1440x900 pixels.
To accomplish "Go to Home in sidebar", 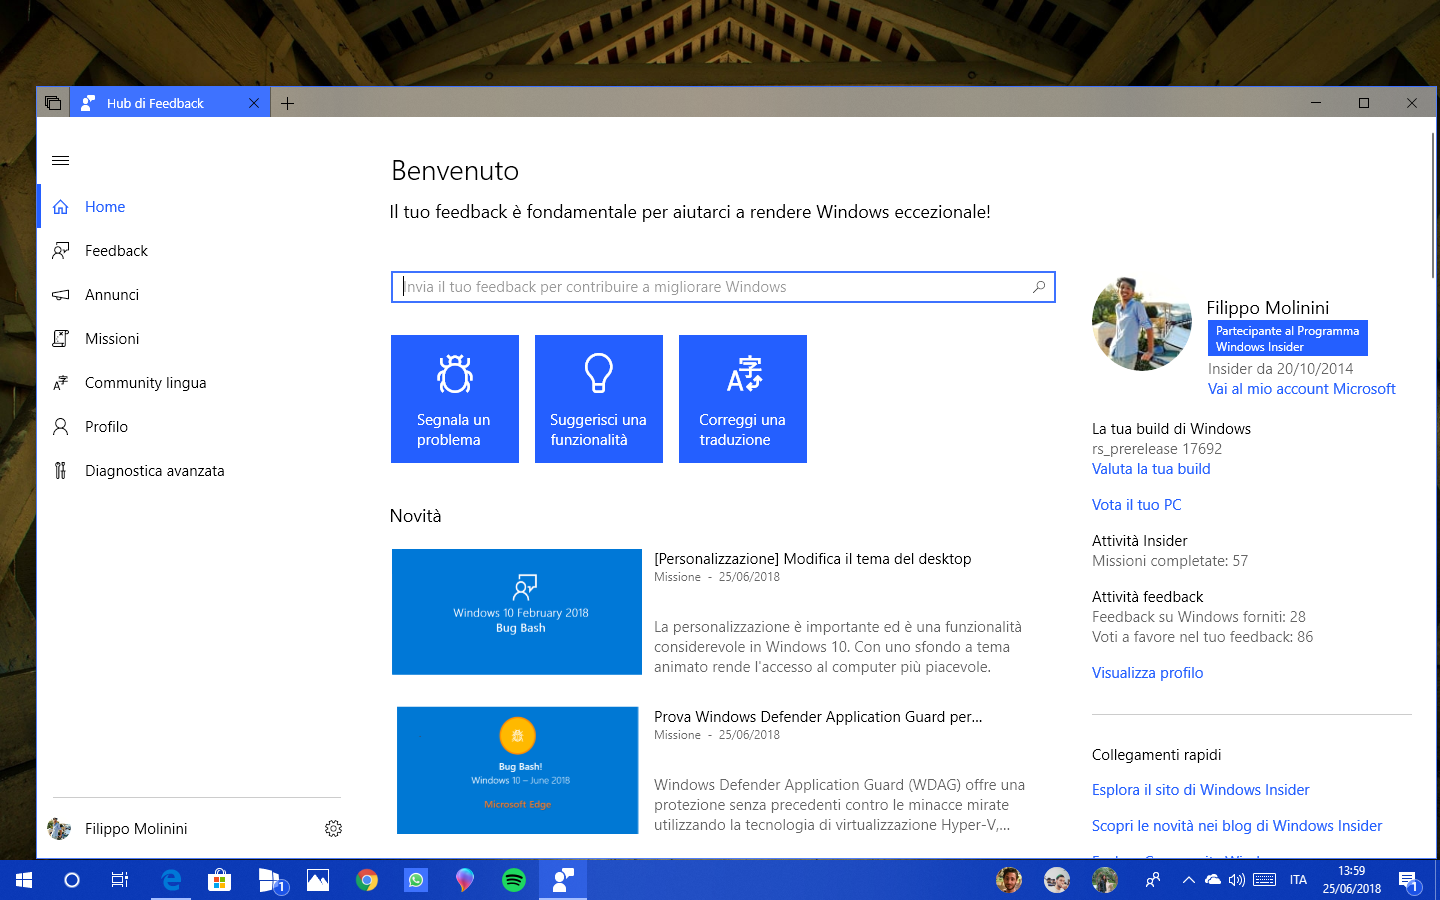I will tap(190, 206).
